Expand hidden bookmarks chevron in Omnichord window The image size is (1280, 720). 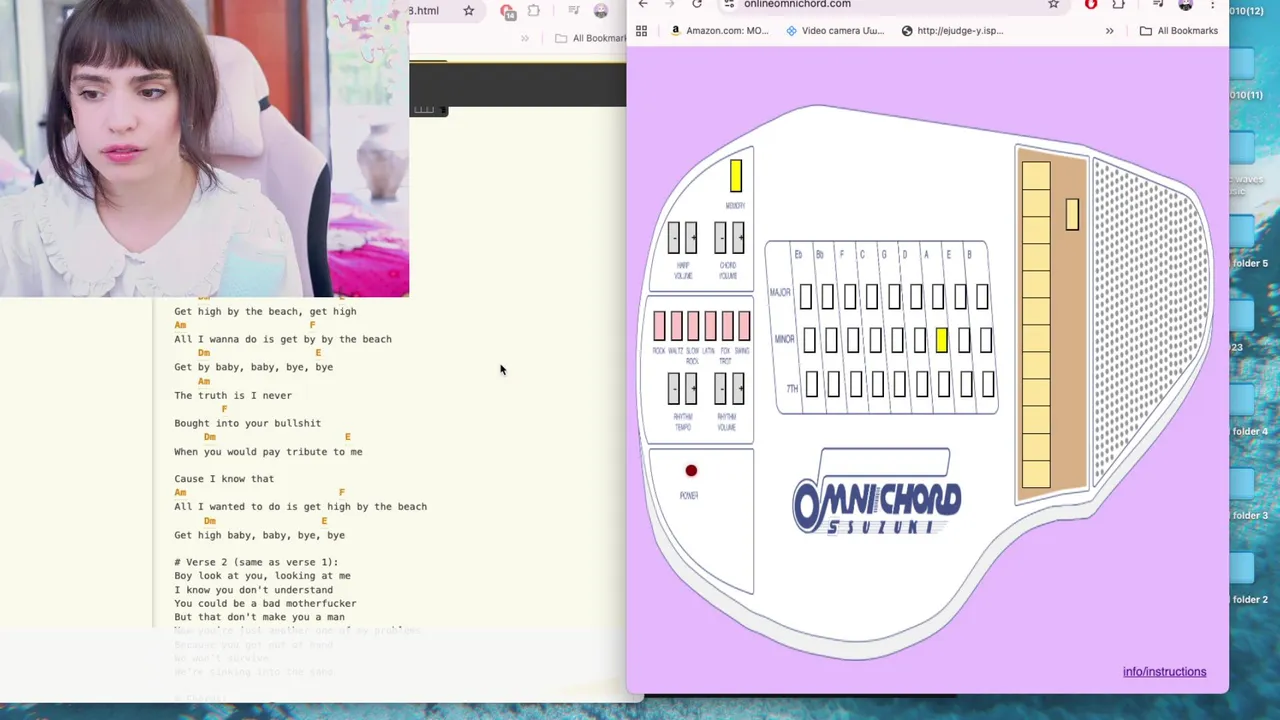tap(1109, 31)
